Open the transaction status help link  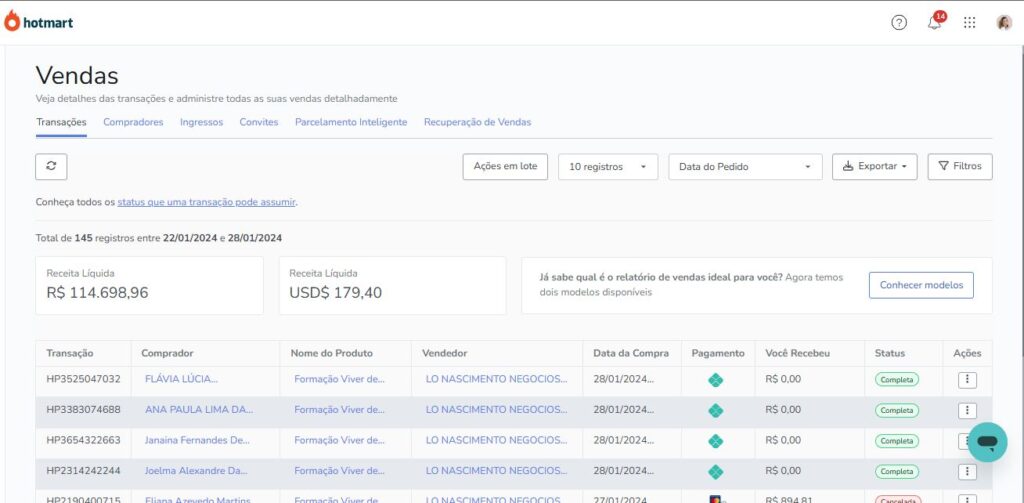pyautogui.click(x=206, y=202)
